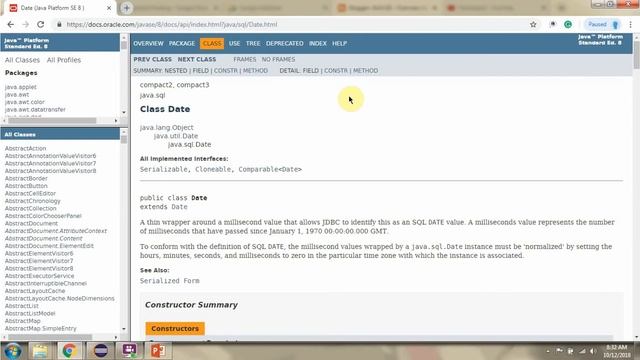
Task: Open the AbstractExecutorService class
Action: (40, 276)
